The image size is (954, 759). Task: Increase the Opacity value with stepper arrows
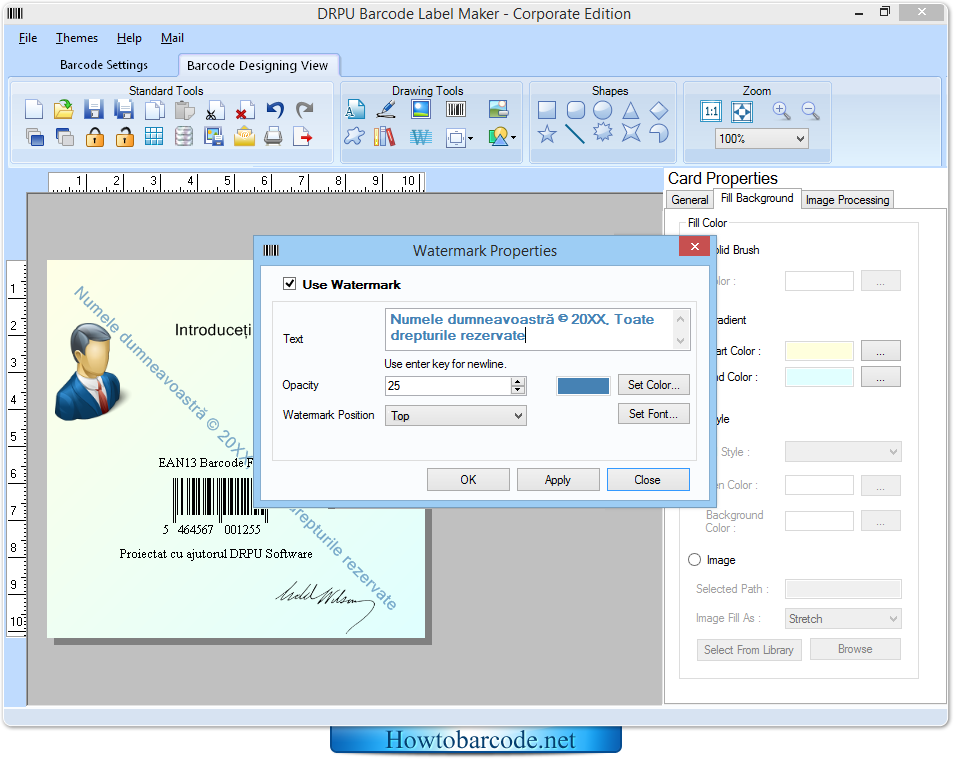pyautogui.click(x=518, y=381)
